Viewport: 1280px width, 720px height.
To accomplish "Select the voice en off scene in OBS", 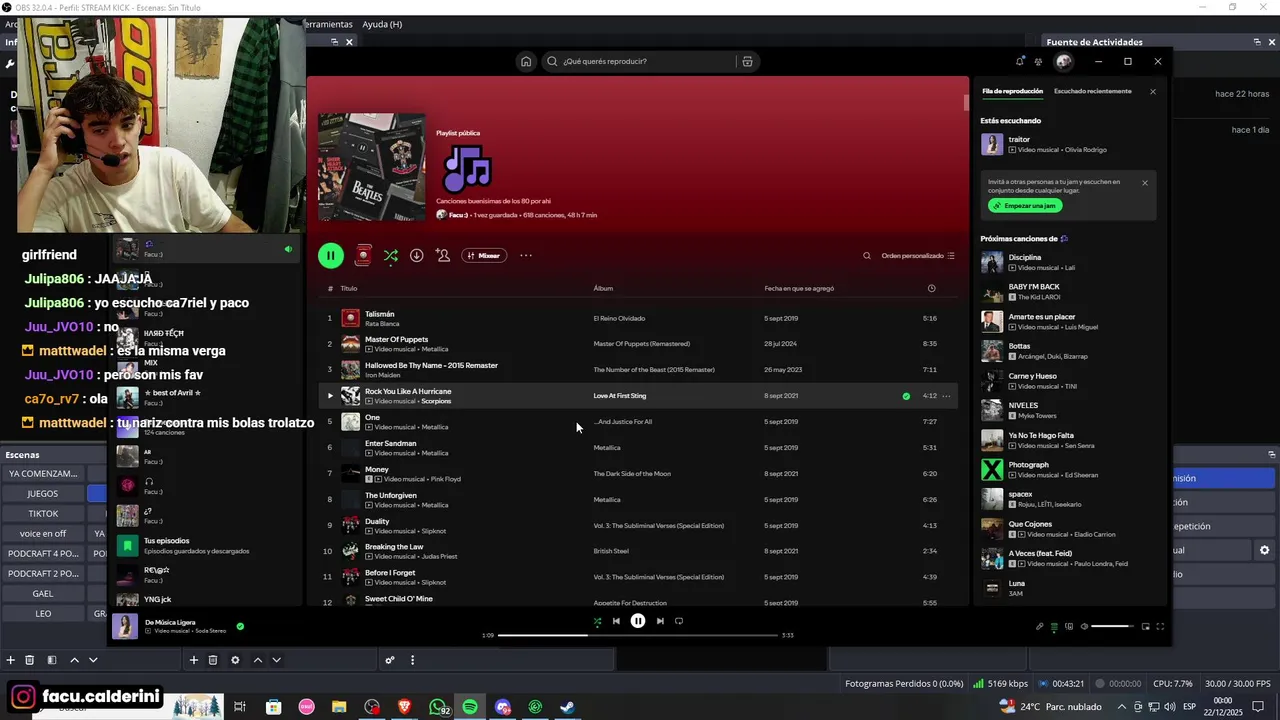I will [43, 534].
